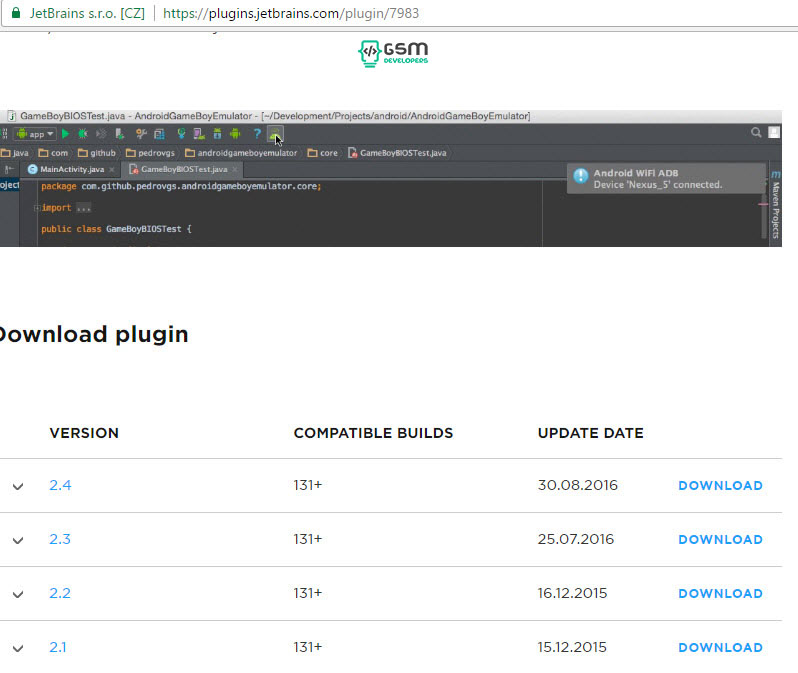Click the 16.12.2015 update date
This screenshot has width=798, height=673.
pyautogui.click(x=572, y=593)
